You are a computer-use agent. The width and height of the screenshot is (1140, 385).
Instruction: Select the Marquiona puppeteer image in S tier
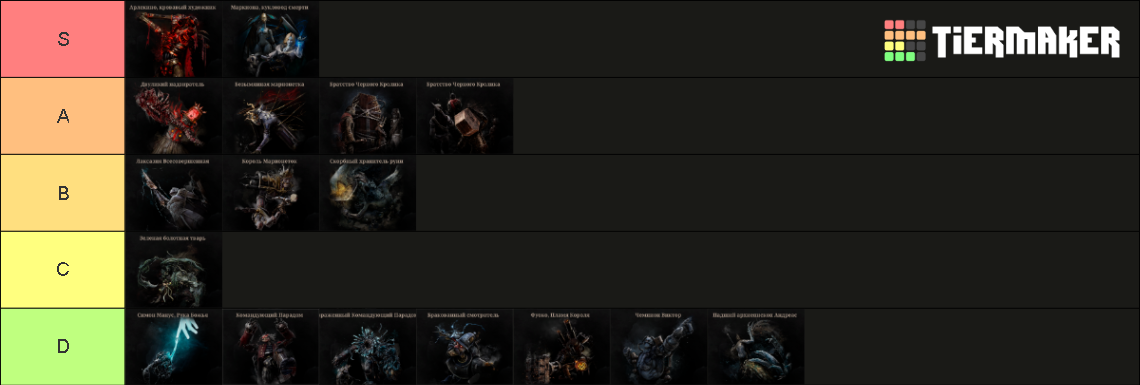point(270,39)
